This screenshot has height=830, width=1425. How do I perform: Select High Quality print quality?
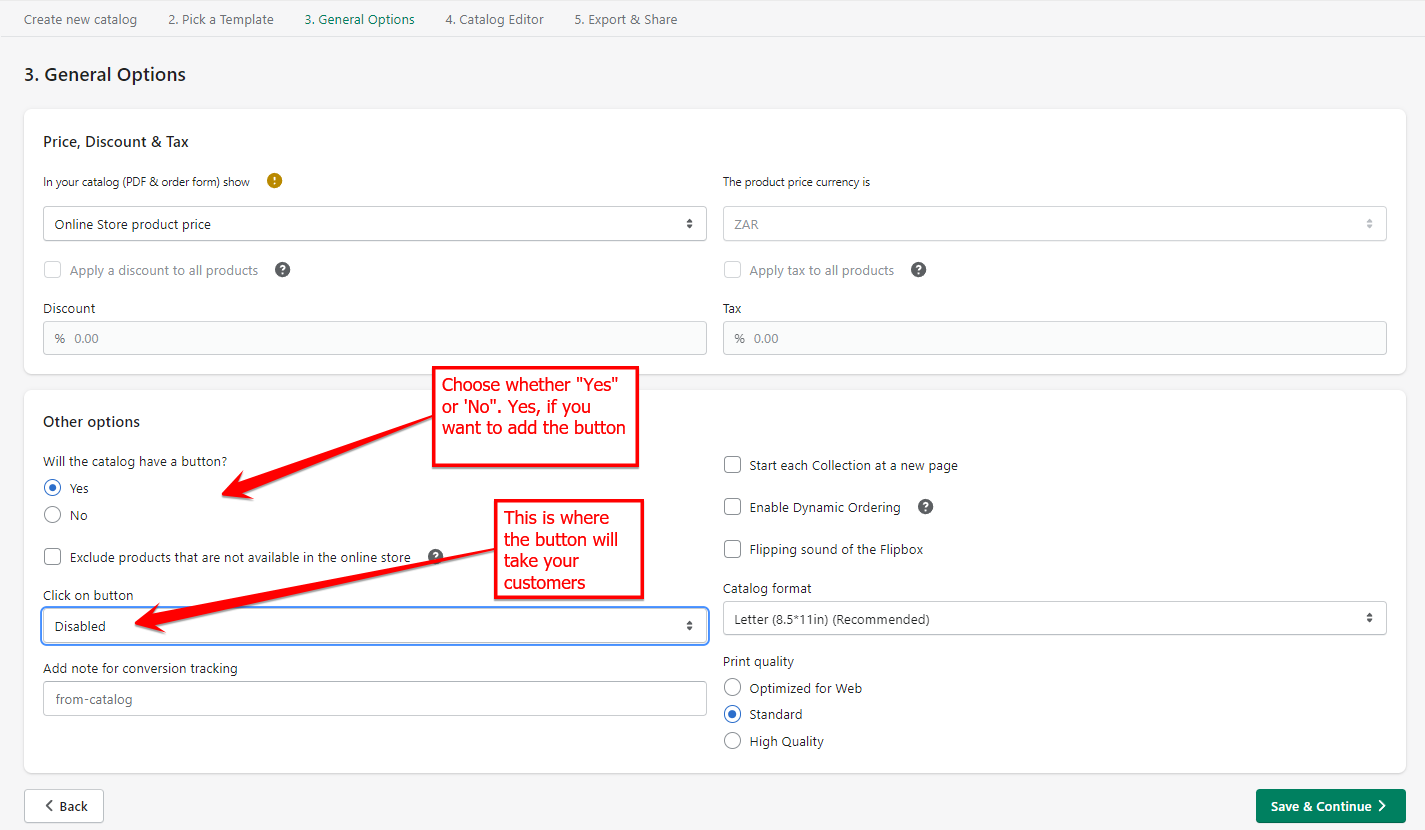click(733, 741)
